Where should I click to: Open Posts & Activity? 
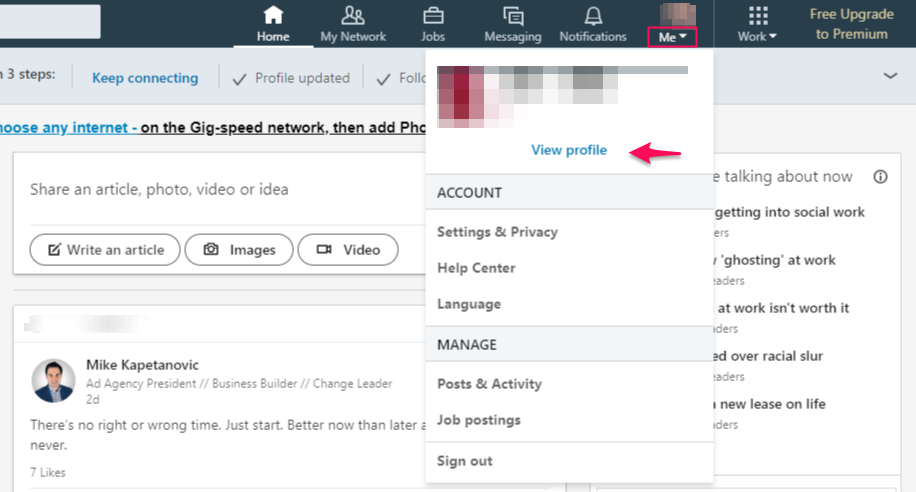[489, 384]
